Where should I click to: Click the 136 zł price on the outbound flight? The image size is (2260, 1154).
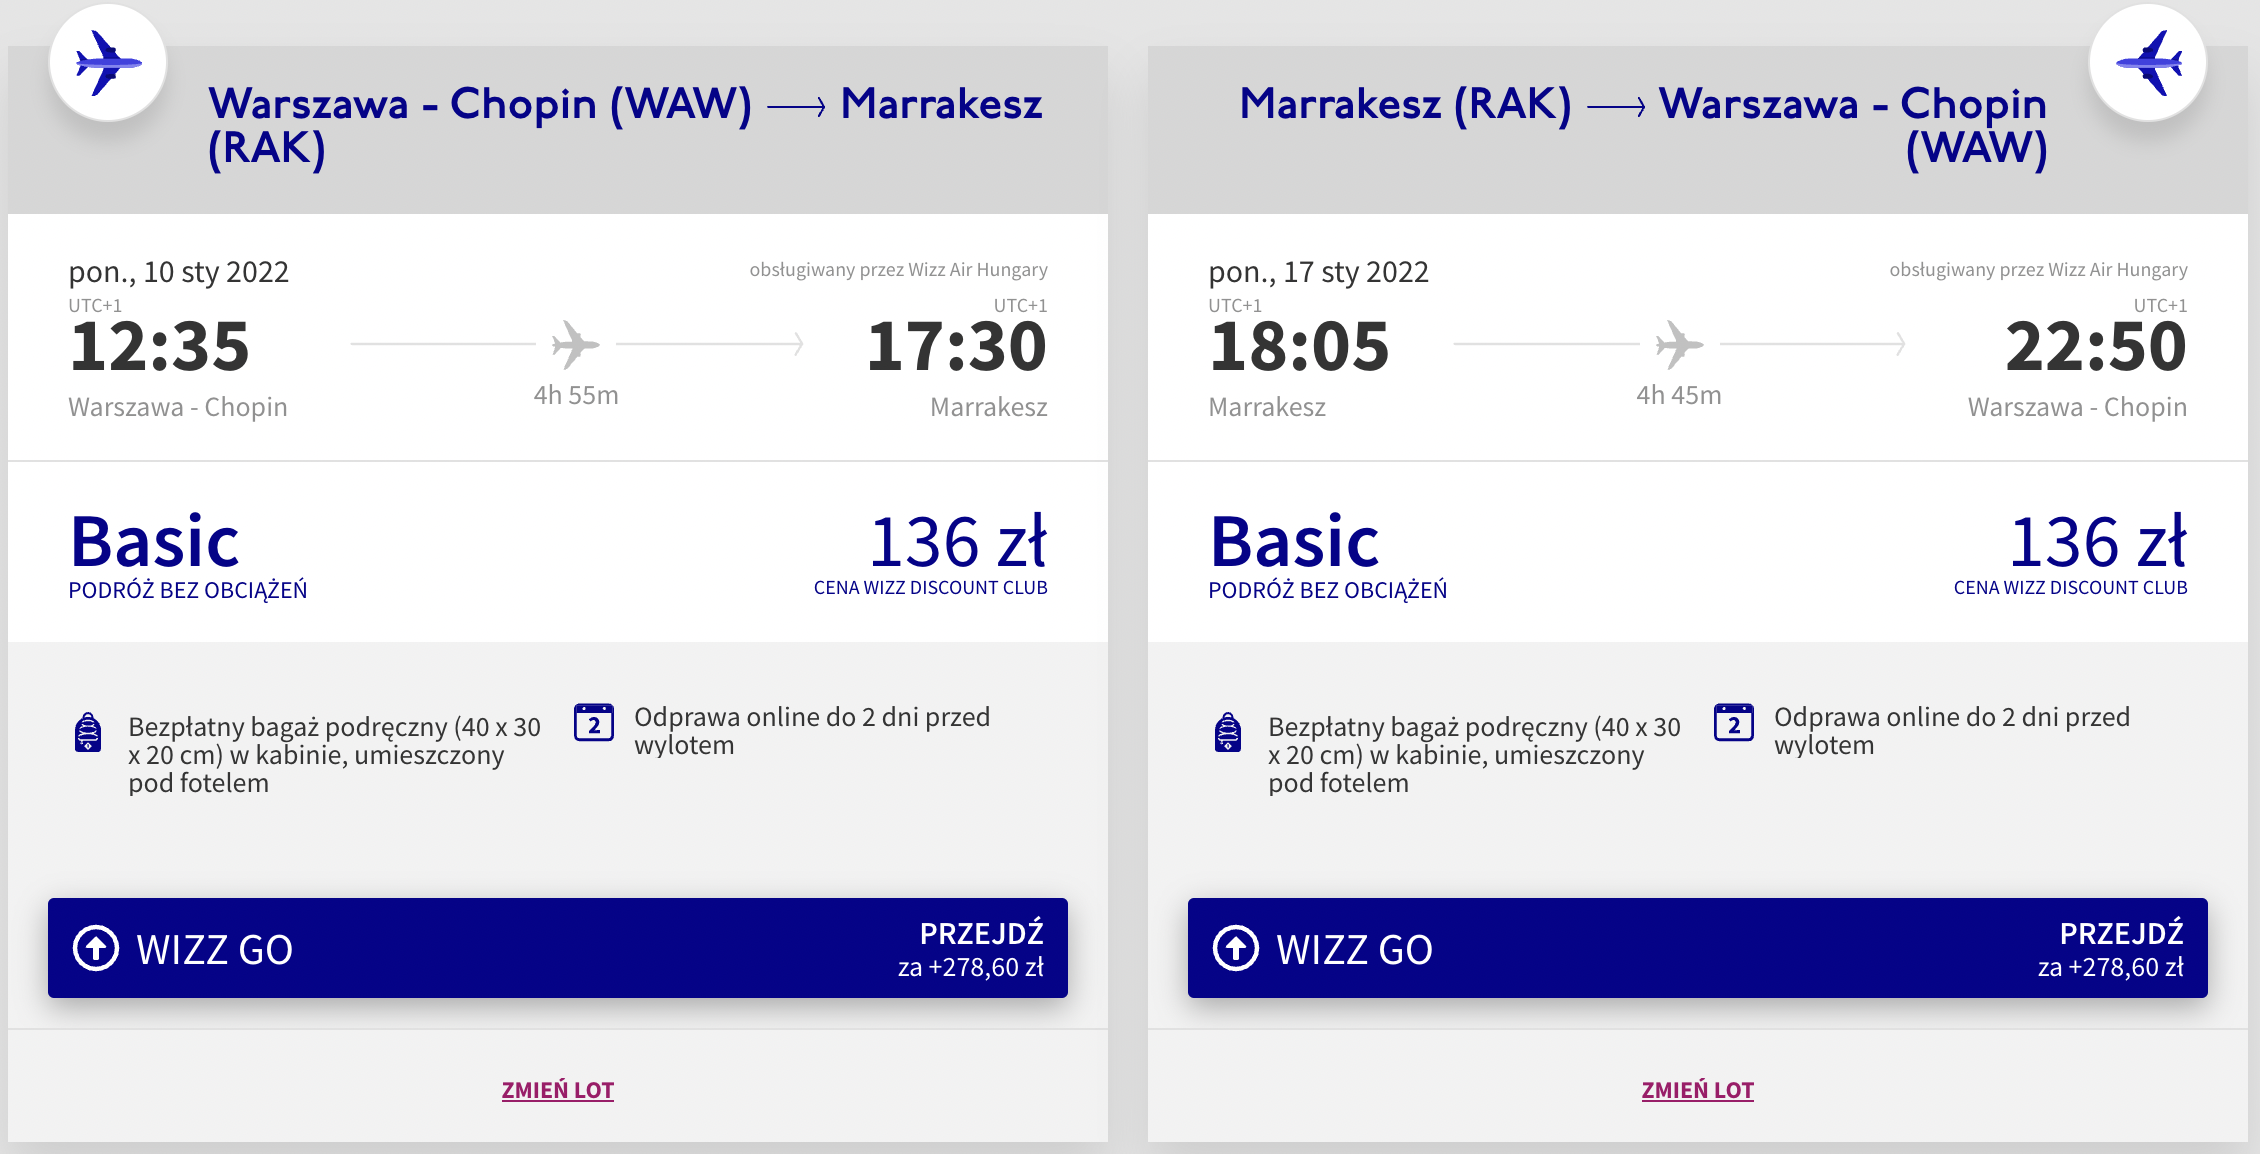pos(957,542)
